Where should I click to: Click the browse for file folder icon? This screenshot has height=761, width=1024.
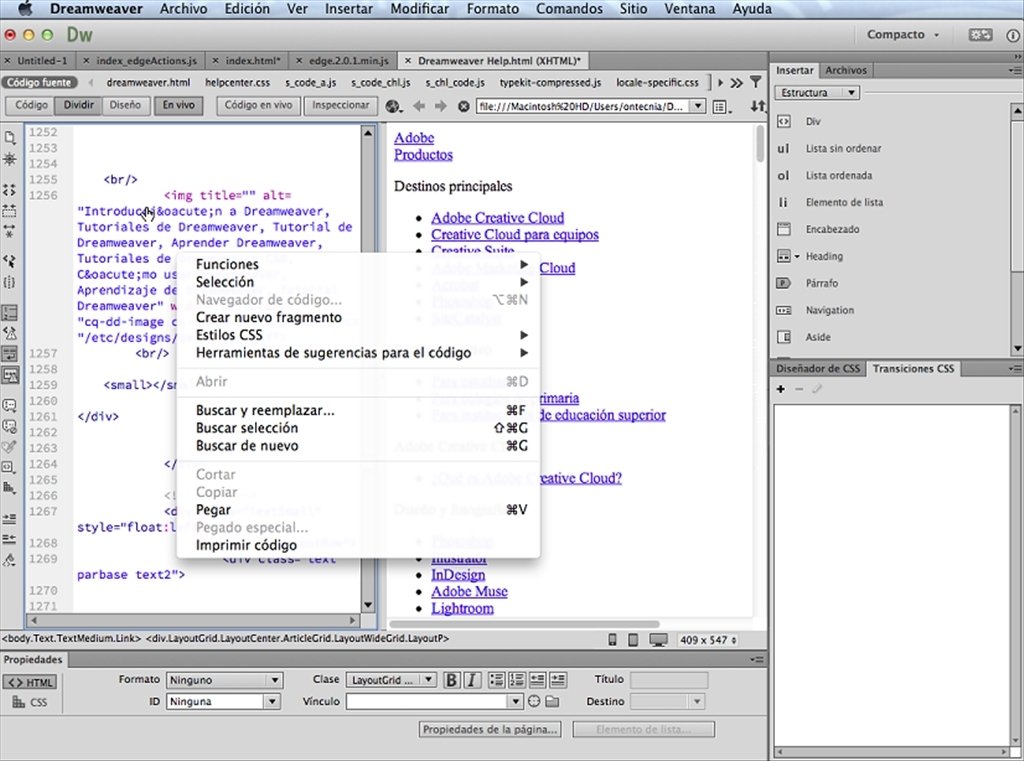pyautogui.click(x=552, y=702)
